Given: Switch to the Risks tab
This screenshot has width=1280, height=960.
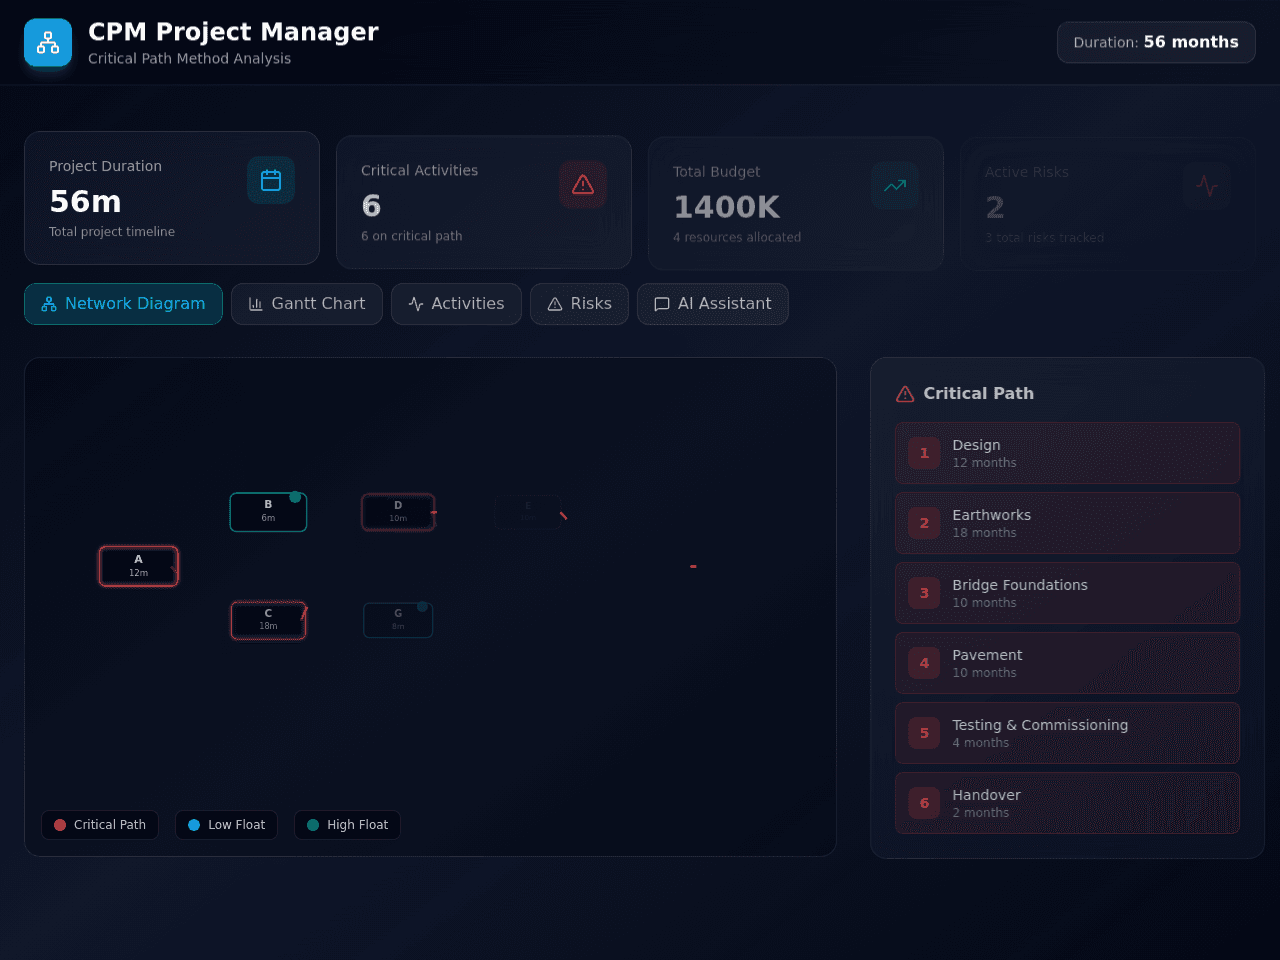Looking at the screenshot, I should coord(579,304).
